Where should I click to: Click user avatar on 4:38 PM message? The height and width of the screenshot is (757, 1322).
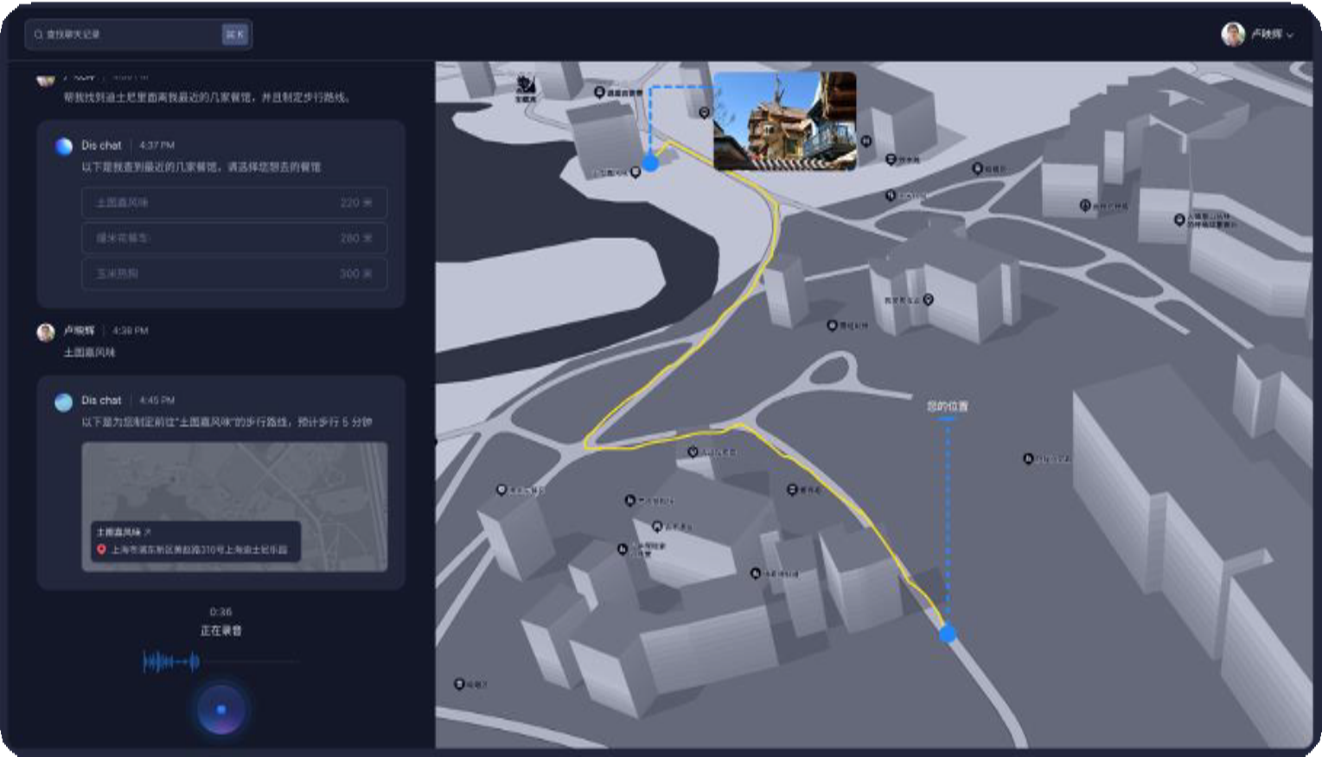(45, 332)
